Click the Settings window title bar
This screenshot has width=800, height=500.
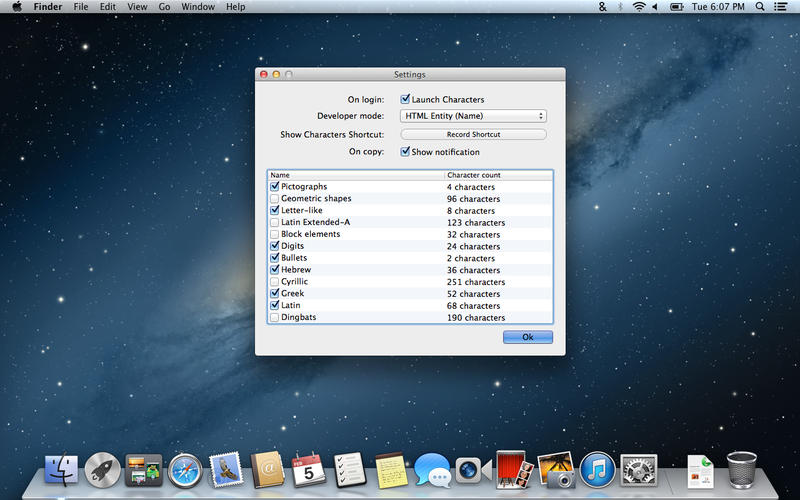pos(410,74)
